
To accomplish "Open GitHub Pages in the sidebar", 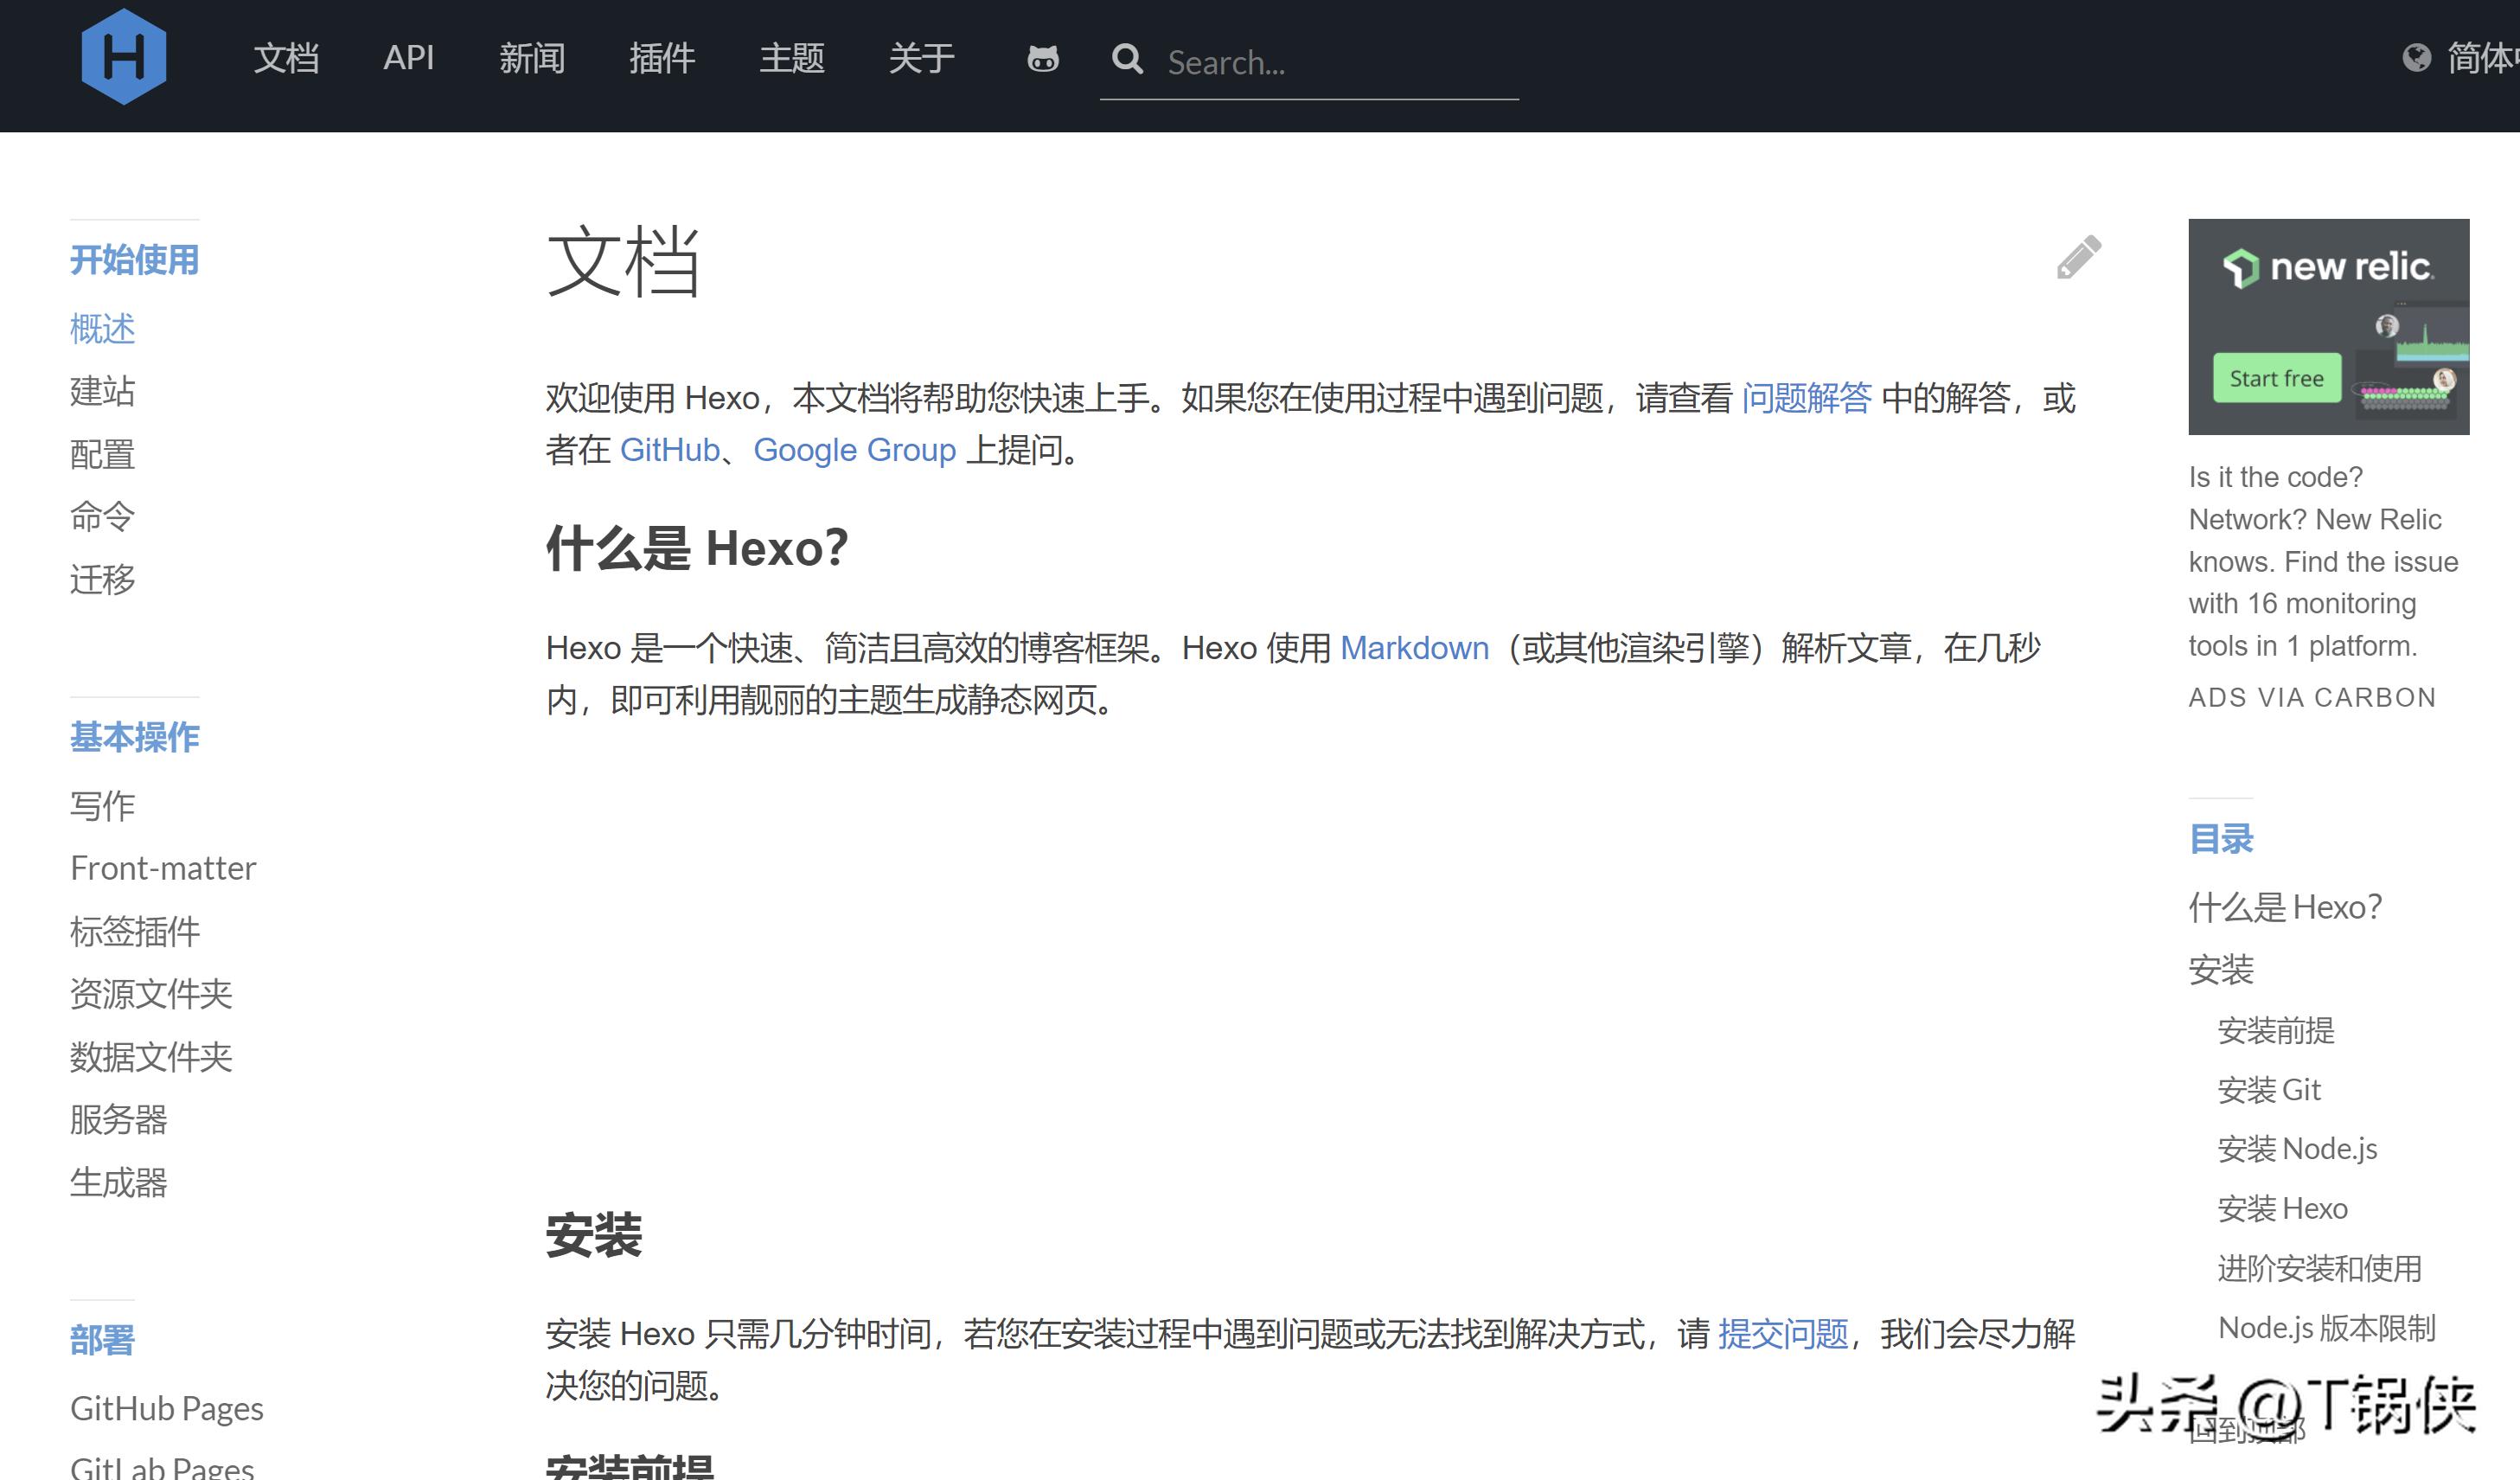I will point(167,1409).
